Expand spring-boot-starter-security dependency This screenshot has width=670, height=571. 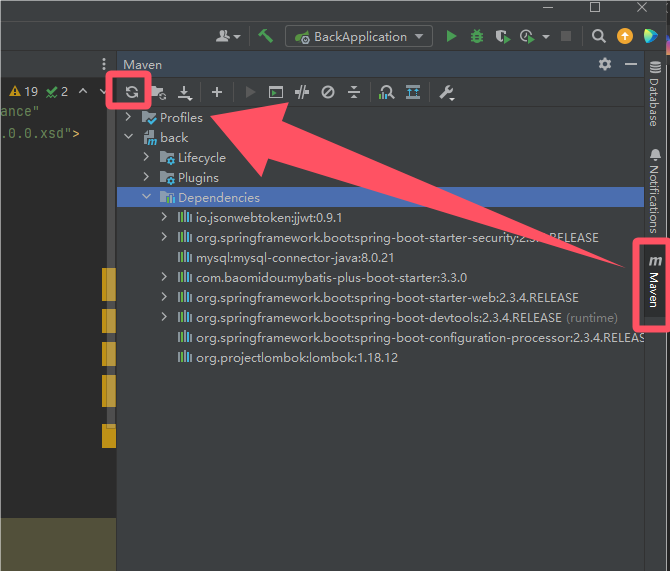coord(164,236)
